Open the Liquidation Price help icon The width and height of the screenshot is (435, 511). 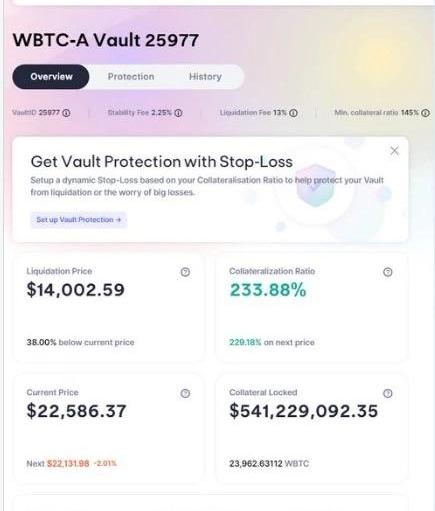(185, 272)
